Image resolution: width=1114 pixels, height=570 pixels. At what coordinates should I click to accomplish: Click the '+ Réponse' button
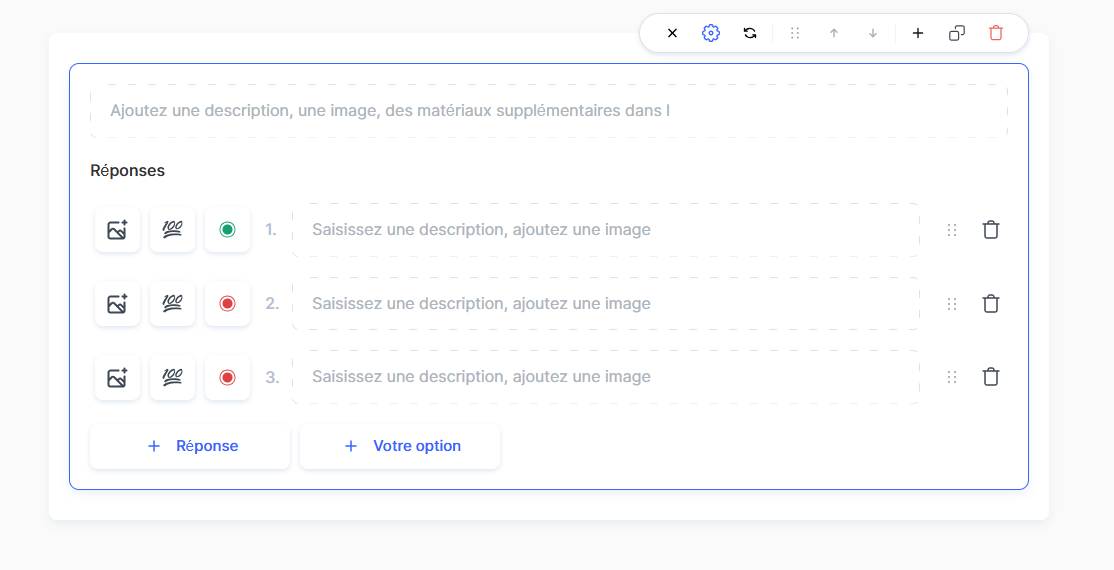pos(190,446)
